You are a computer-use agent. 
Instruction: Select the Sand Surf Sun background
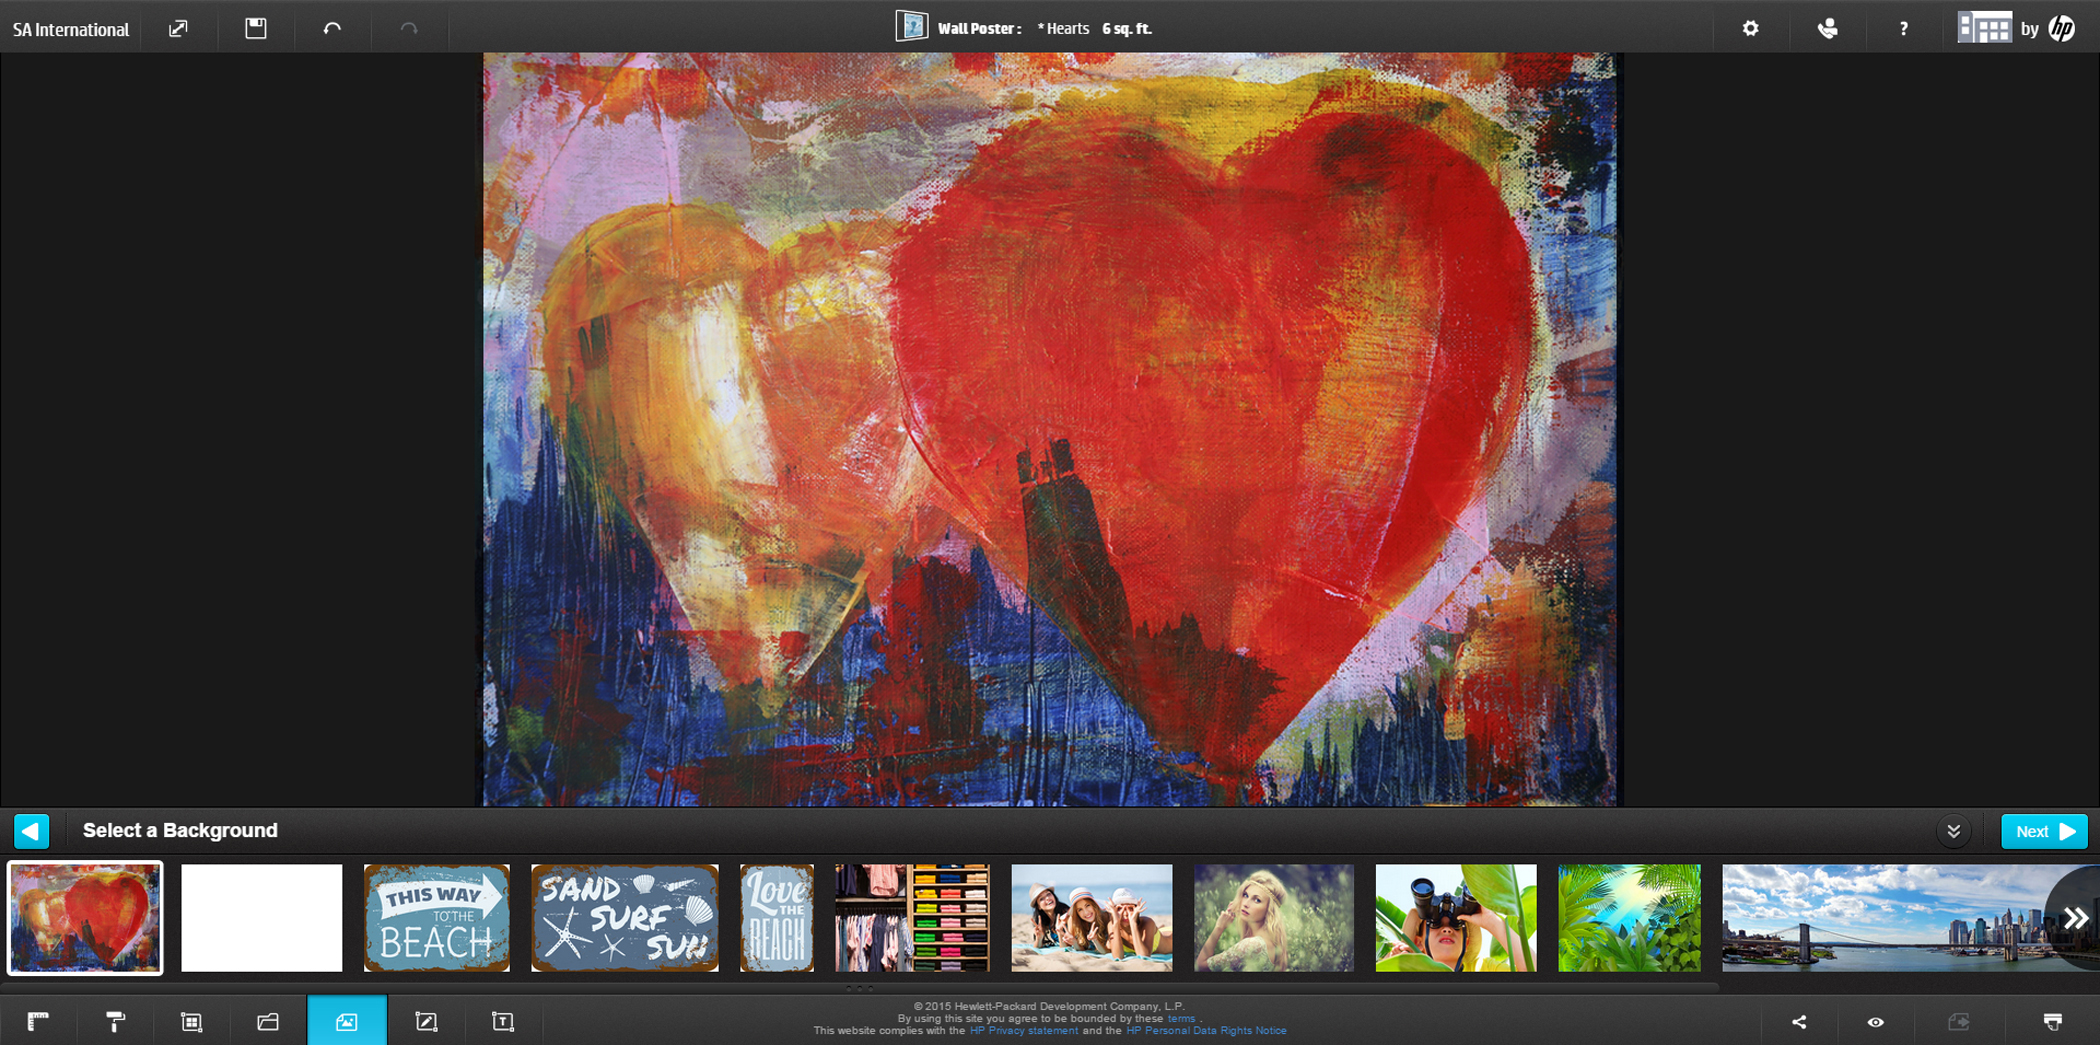625,918
